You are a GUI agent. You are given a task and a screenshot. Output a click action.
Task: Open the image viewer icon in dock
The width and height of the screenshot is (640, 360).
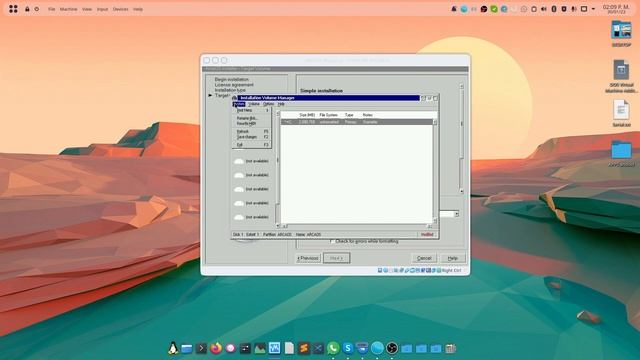click(x=260, y=348)
